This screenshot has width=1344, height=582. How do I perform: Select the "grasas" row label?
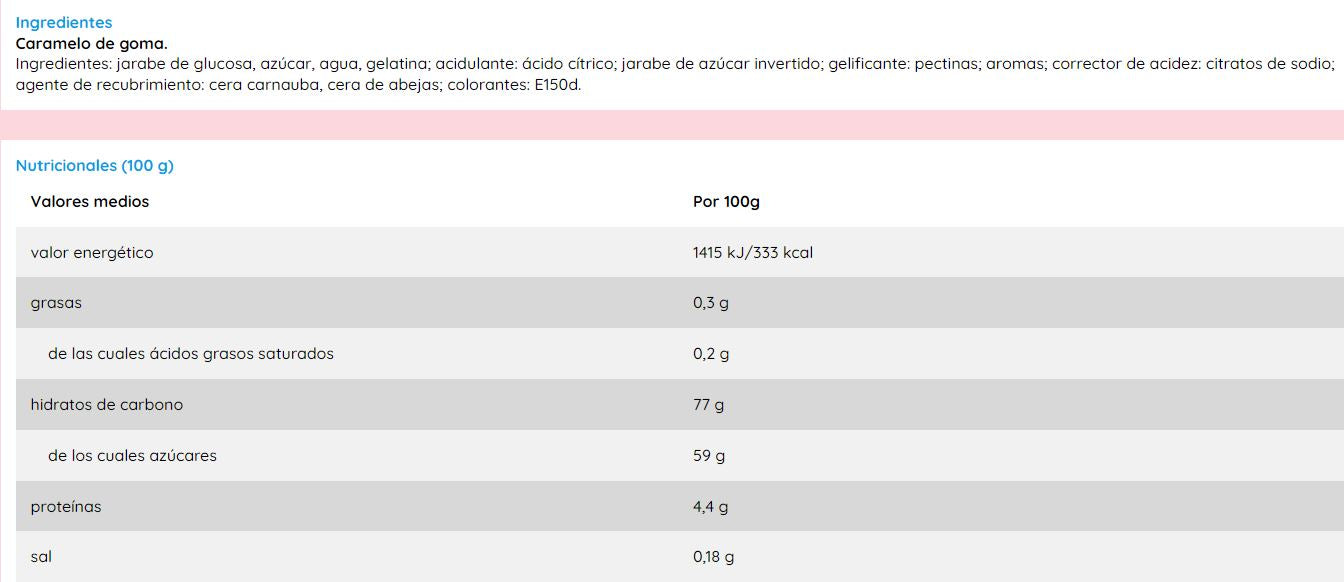(x=56, y=303)
